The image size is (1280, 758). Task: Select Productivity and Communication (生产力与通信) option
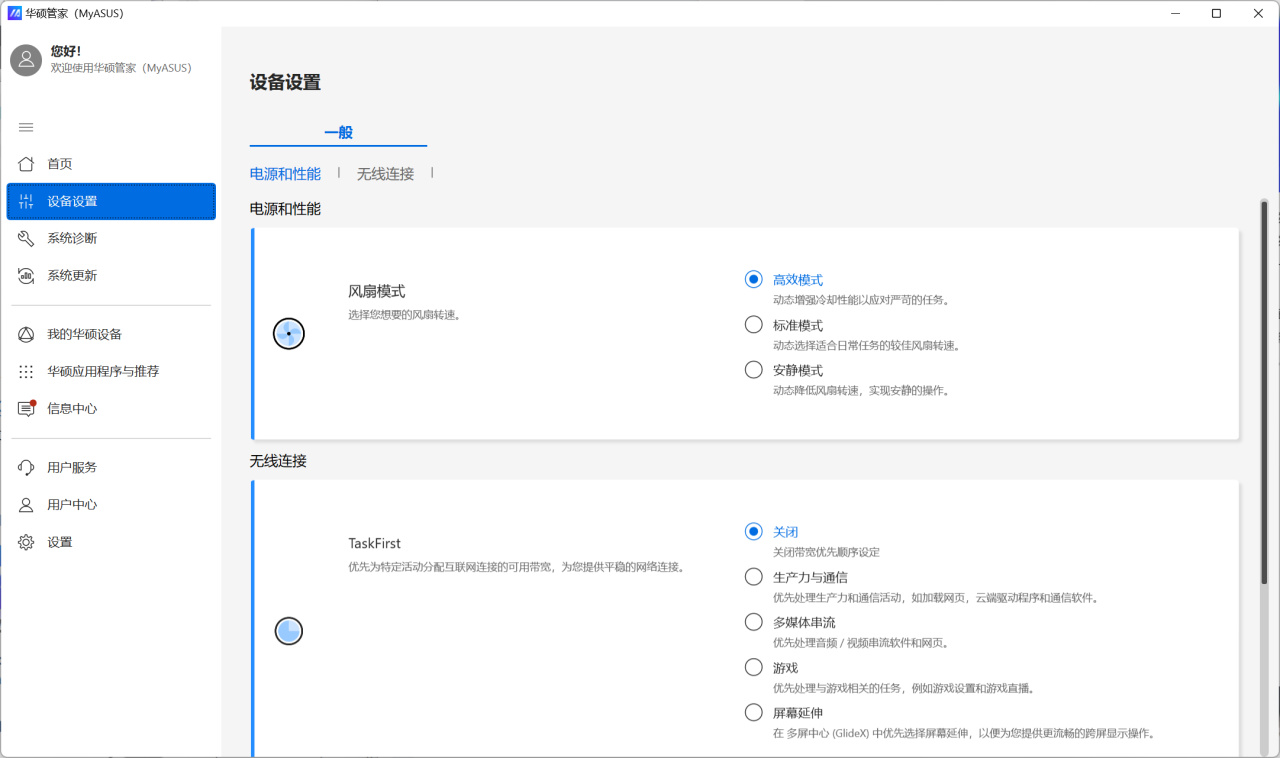tap(754, 577)
